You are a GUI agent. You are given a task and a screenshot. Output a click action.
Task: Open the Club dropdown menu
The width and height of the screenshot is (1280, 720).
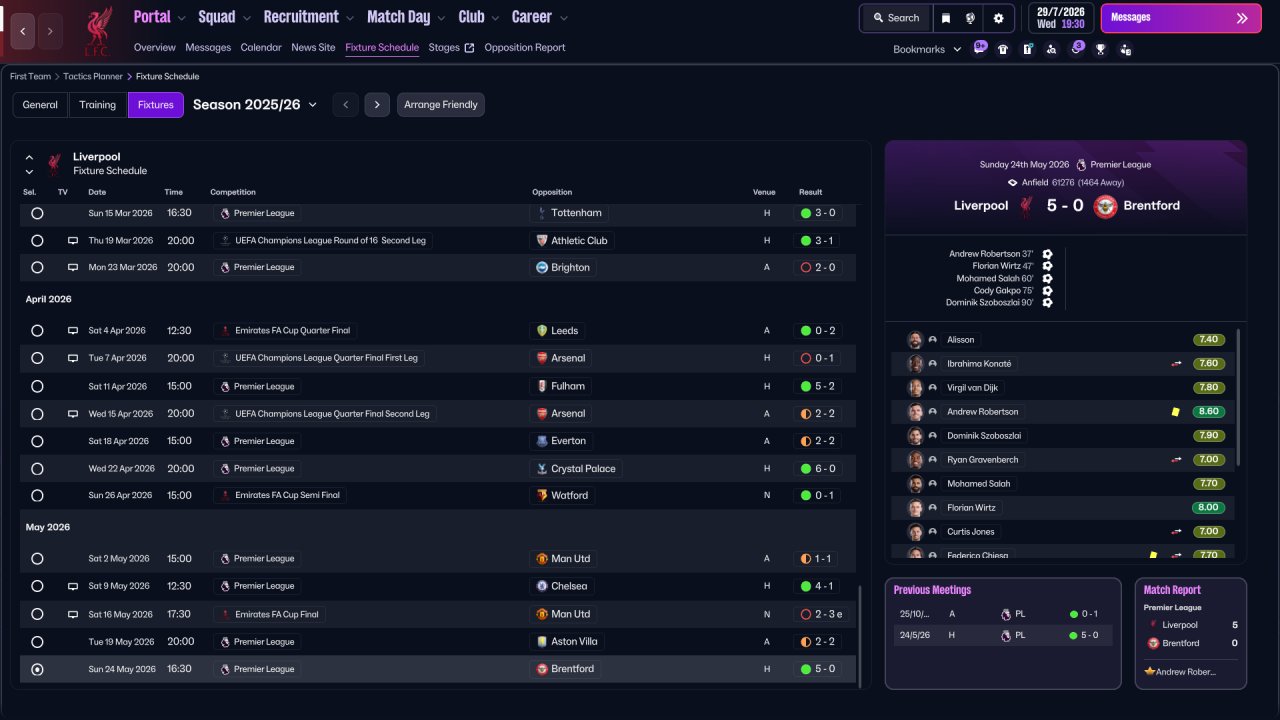pos(479,17)
